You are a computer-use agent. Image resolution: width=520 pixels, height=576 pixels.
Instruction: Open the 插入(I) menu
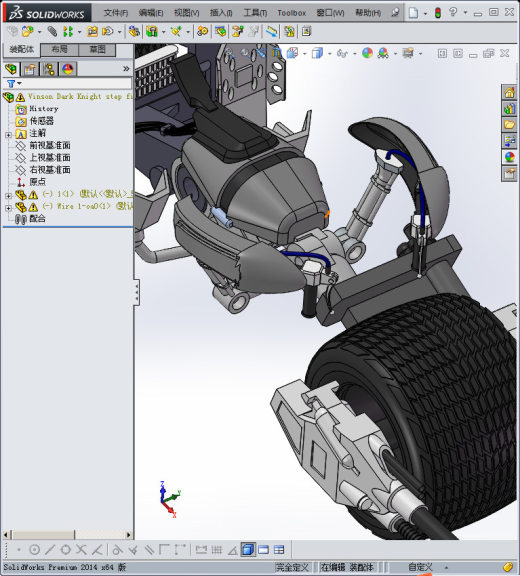click(x=221, y=13)
